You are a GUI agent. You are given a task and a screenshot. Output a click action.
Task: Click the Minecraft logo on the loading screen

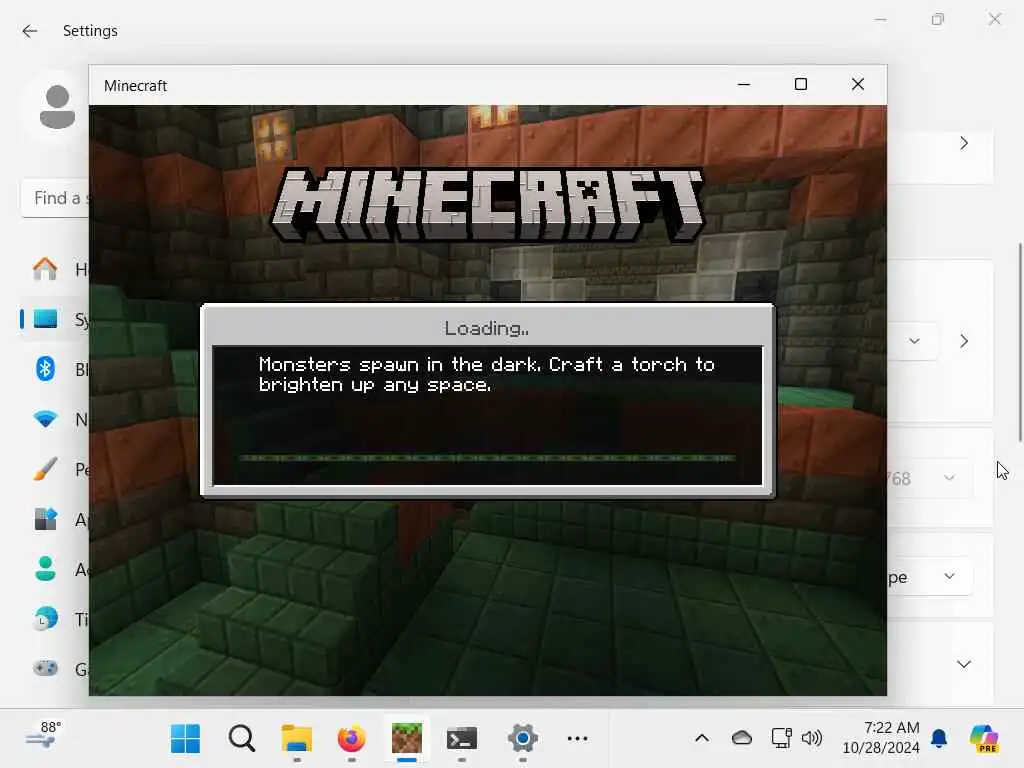[x=488, y=205]
